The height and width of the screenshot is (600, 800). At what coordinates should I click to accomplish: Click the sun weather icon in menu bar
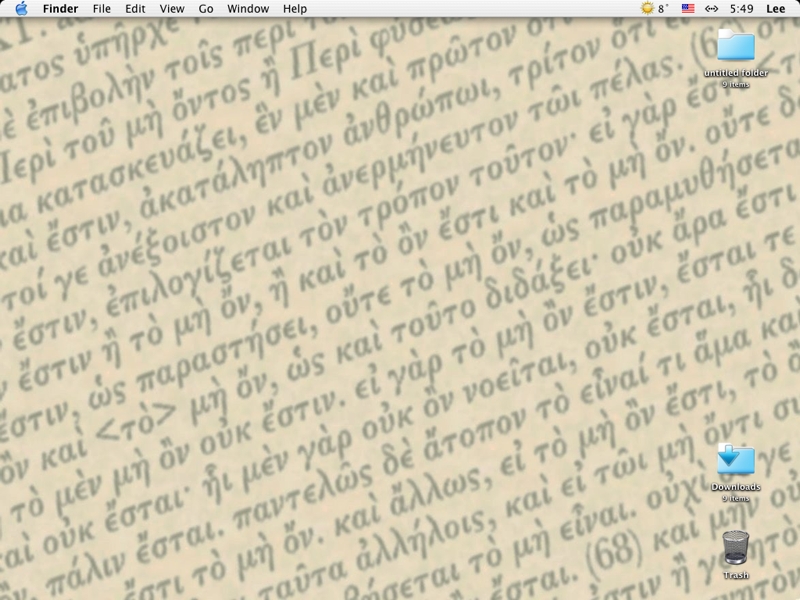[x=647, y=9]
